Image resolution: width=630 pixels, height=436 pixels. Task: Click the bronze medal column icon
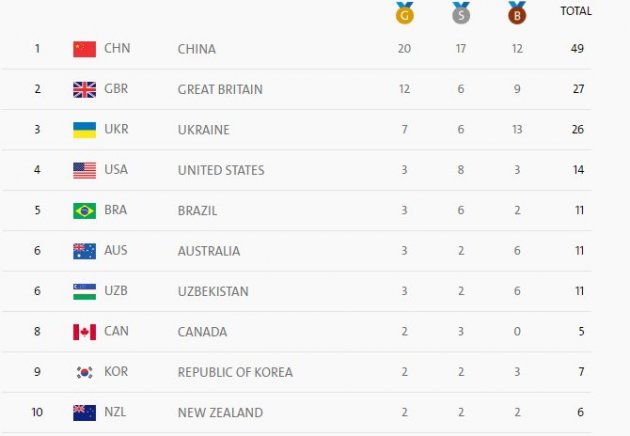pos(517,14)
